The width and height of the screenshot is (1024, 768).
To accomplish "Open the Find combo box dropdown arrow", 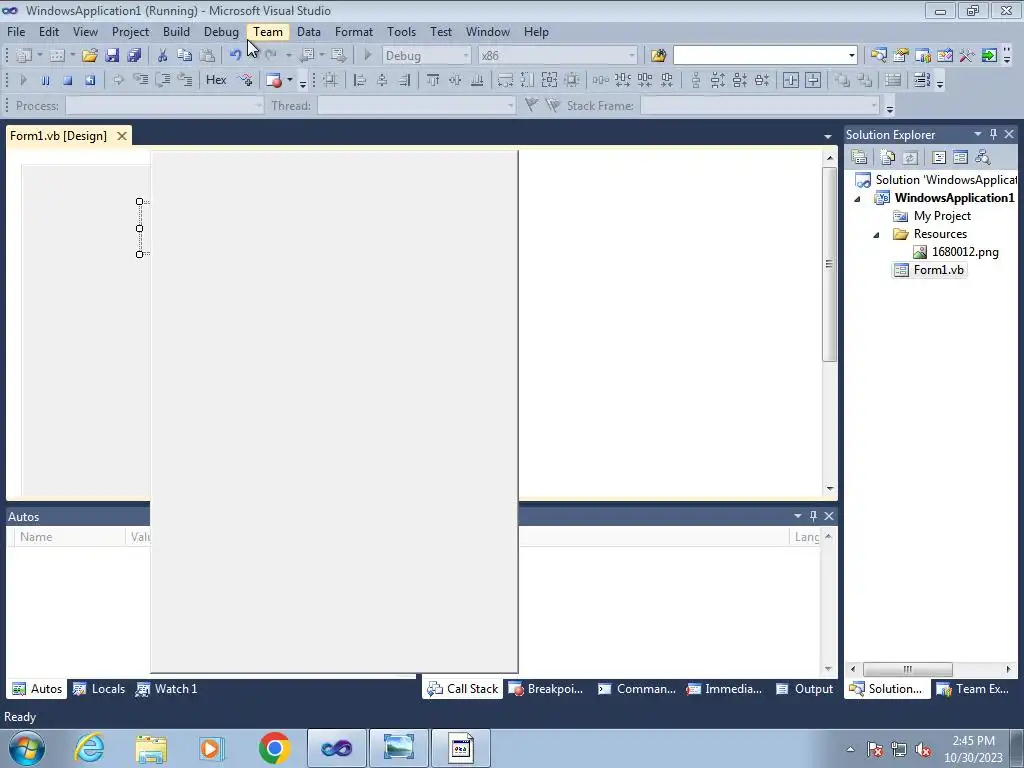I will click(852, 56).
